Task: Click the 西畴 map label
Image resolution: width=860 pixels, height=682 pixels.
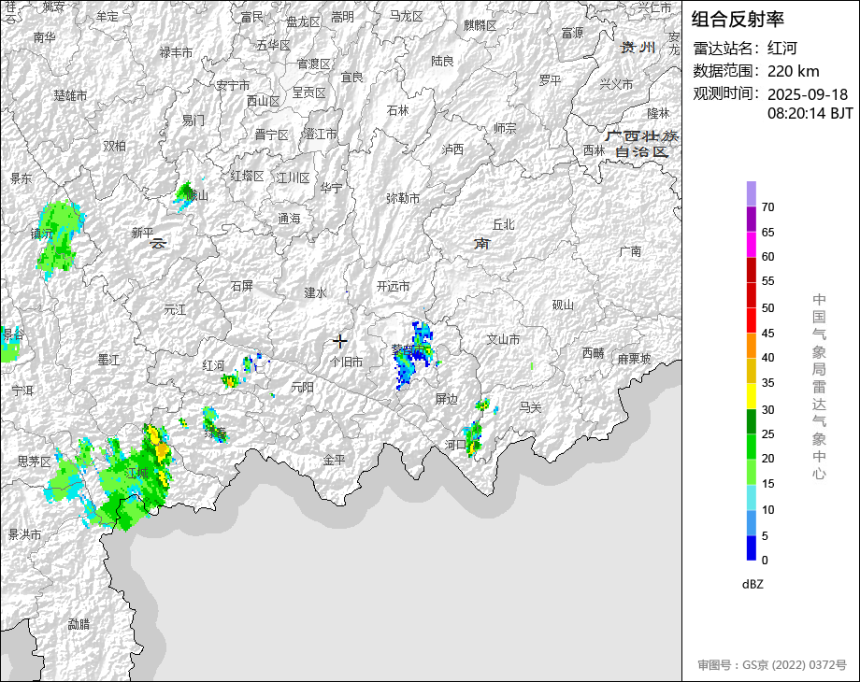Action: [x=593, y=353]
